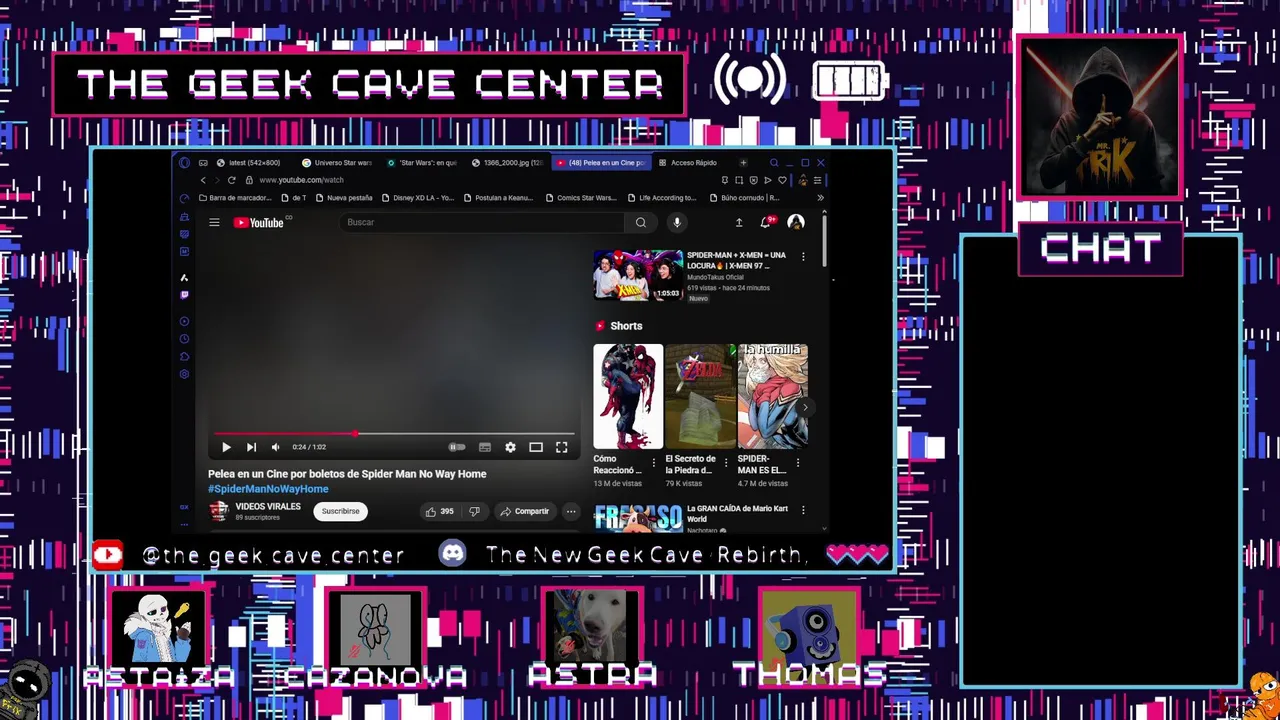Open 'Comics Star Wars' bookmark
Viewport: 1280px width, 720px height.
tap(581, 198)
